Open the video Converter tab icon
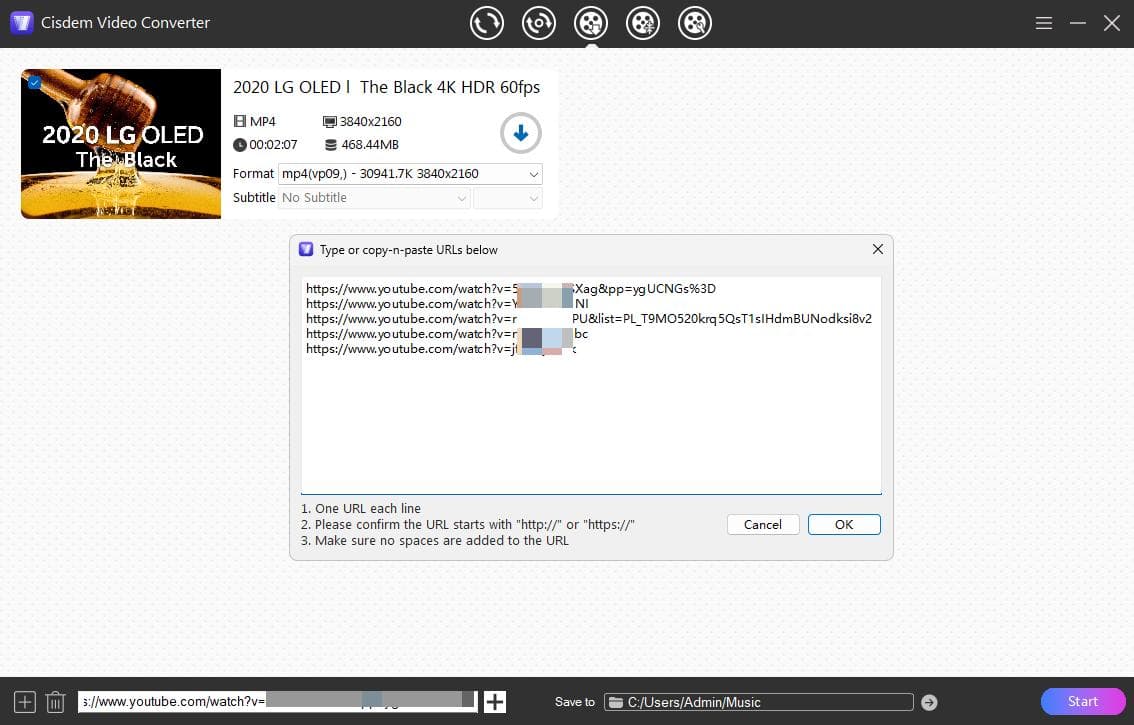 click(487, 22)
